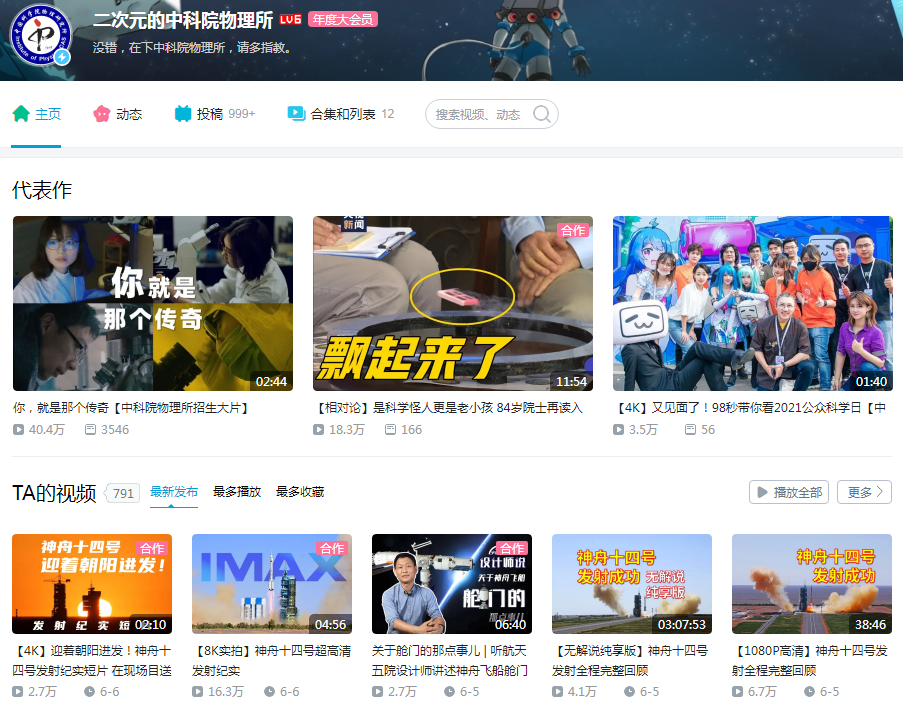Sort videos by 最多播放
903x713 pixels.
point(237,492)
